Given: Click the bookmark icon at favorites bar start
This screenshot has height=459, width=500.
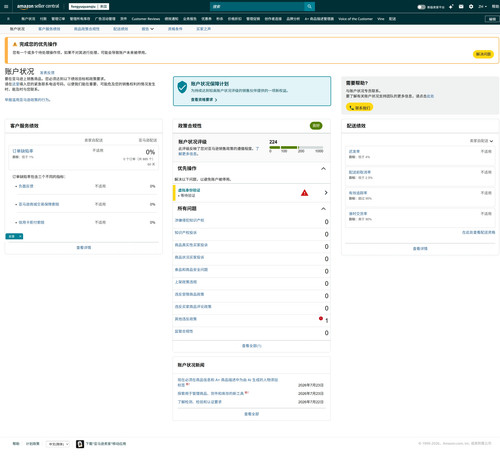Looking at the screenshot, I should 8,19.
